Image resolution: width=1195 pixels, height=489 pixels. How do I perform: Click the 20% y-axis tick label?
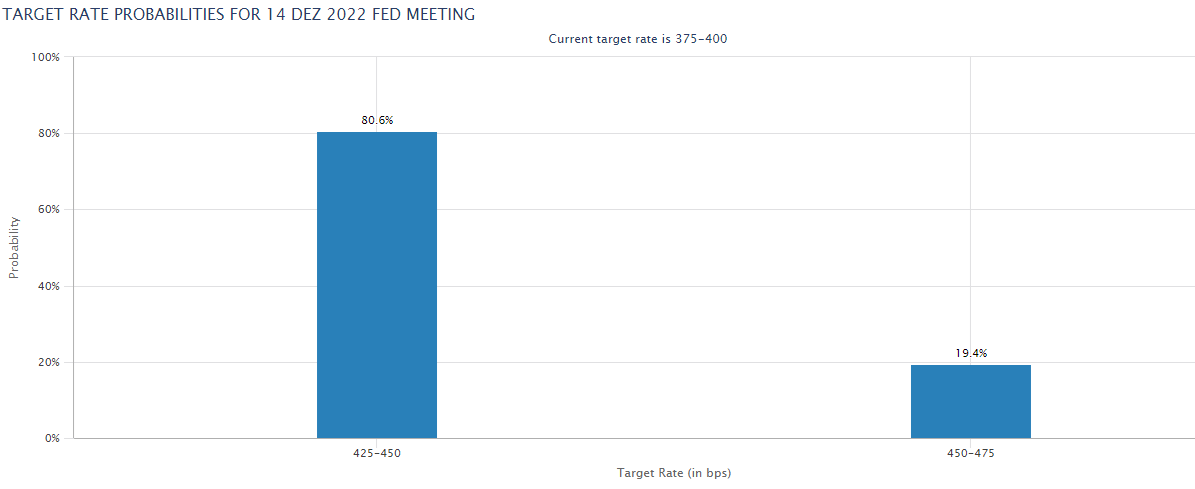pos(49,362)
